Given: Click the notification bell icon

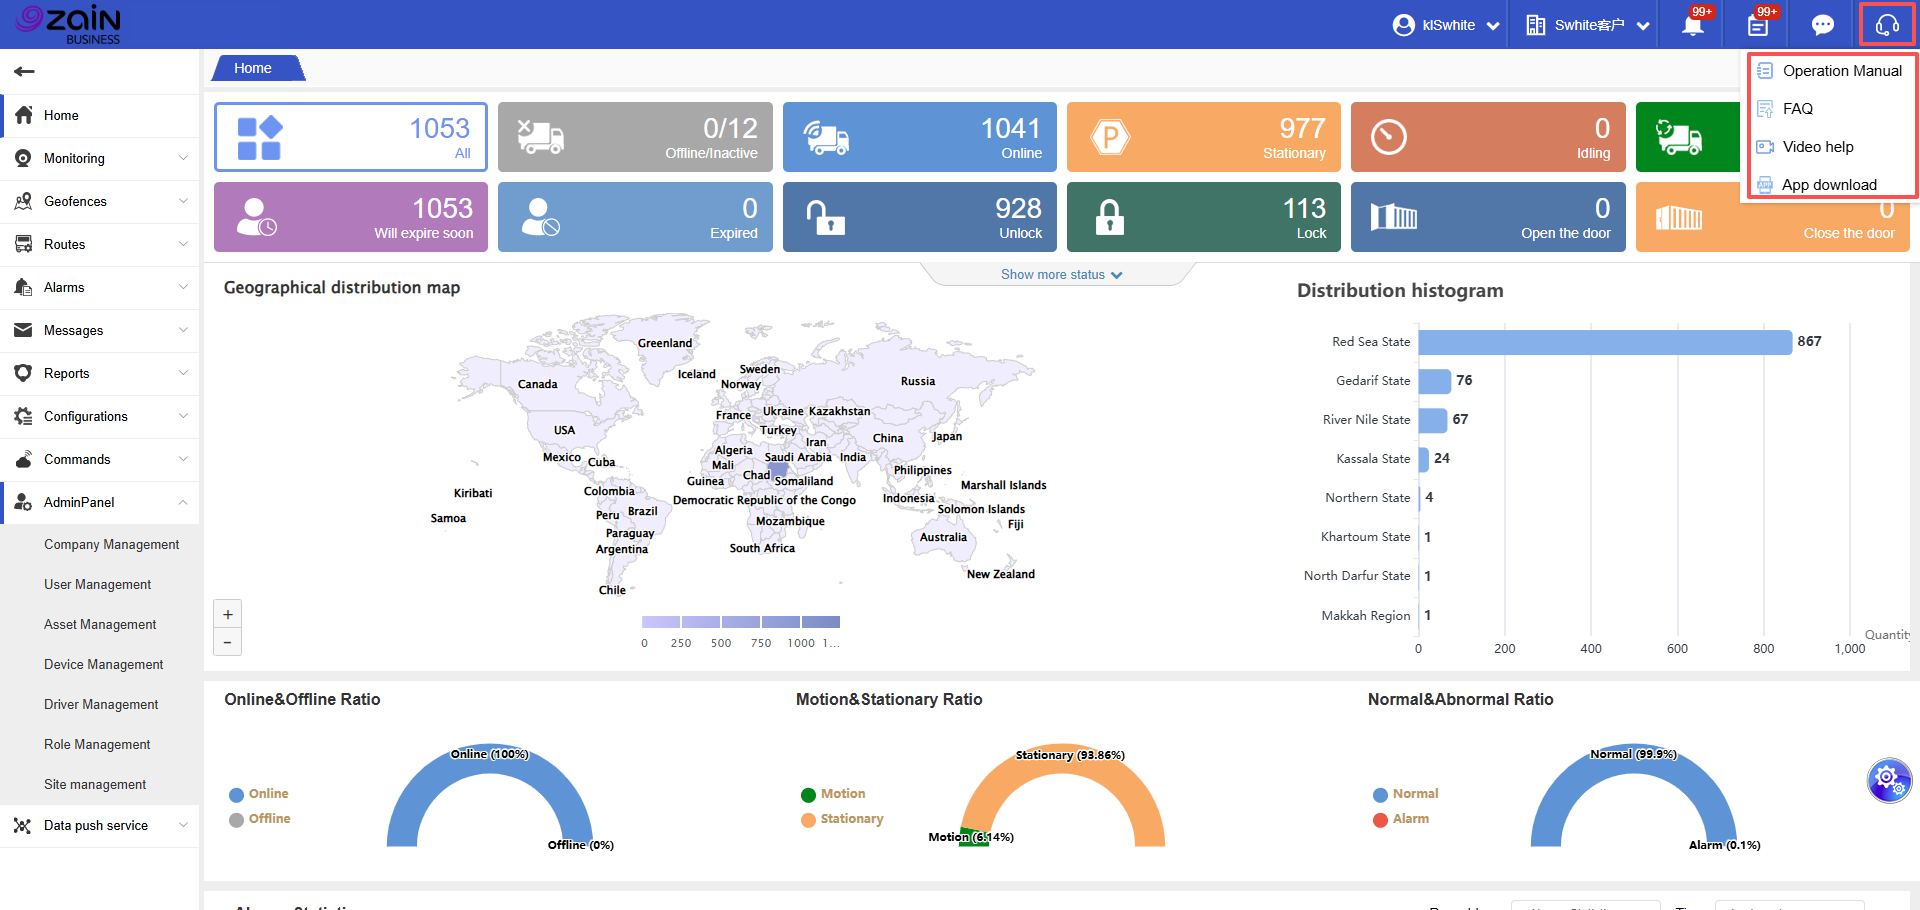Looking at the screenshot, I should [1692, 25].
